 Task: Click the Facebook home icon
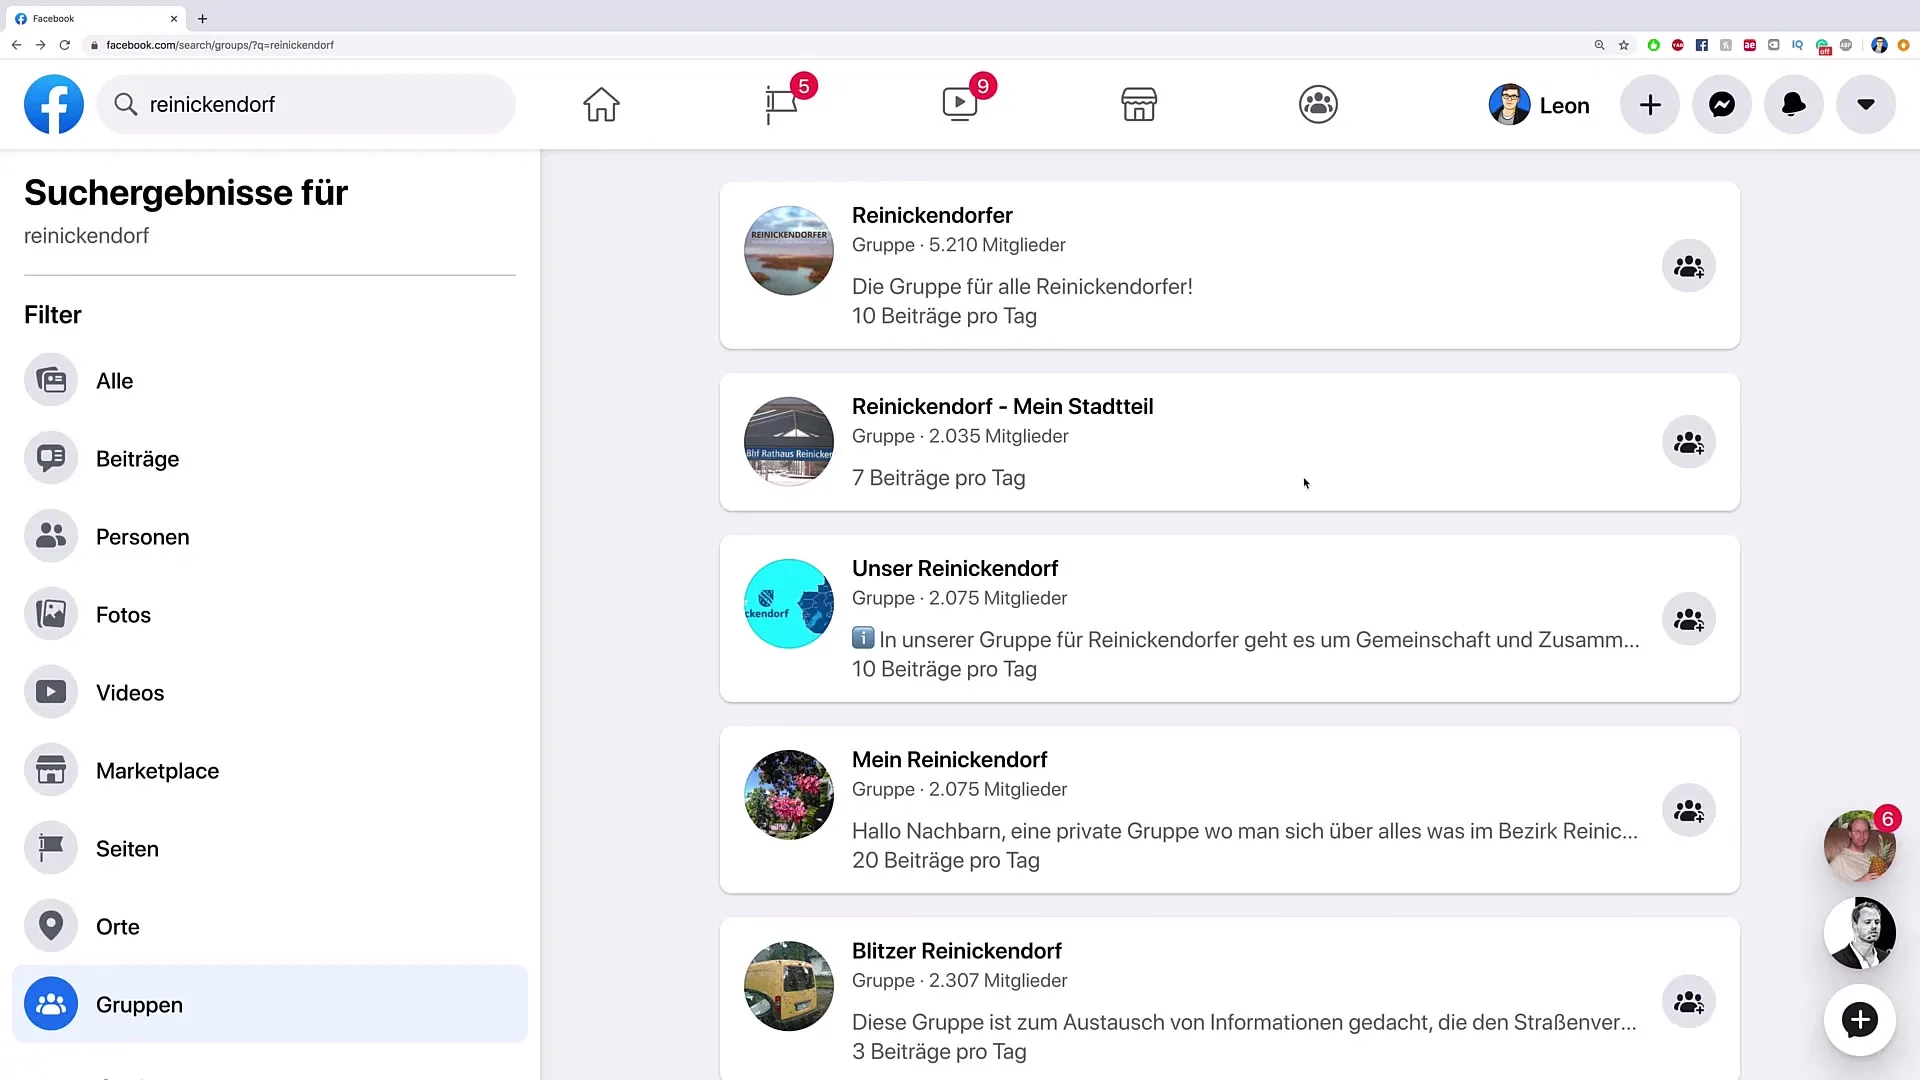pos(601,104)
